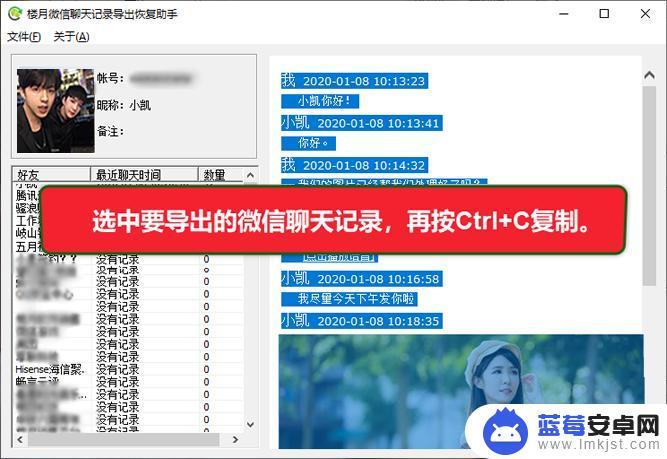Screen dimensions: 667x459
Task: Click the profile avatar photo of 小凯
Action: (55, 111)
